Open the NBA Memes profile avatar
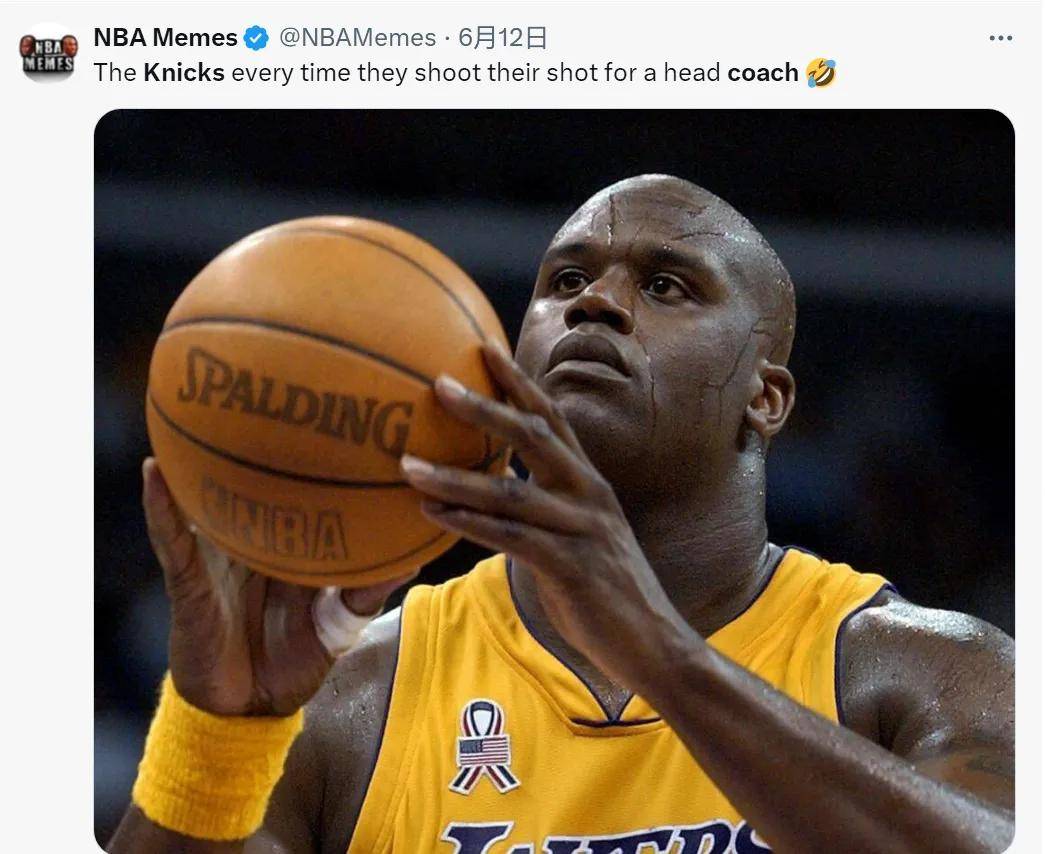Screen dimensions: 1045x854 click(49, 53)
